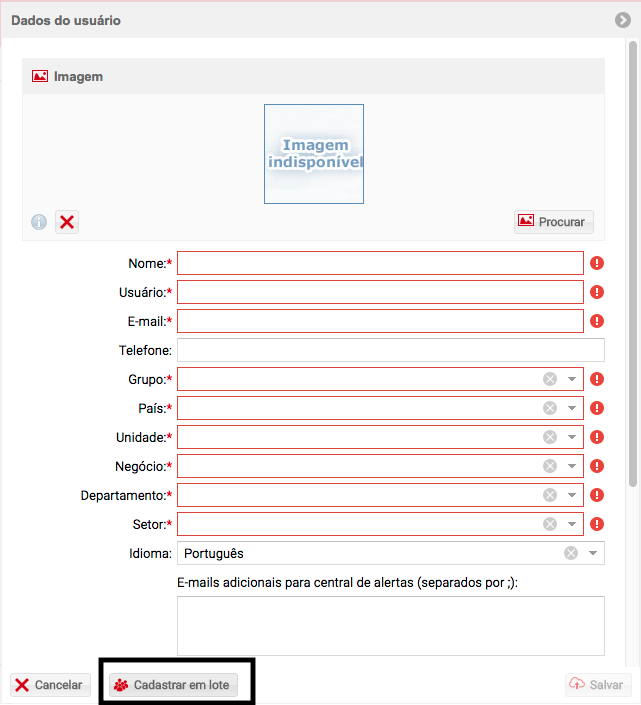
Task: Click the error icon next to Setor
Action: coord(597,524)
